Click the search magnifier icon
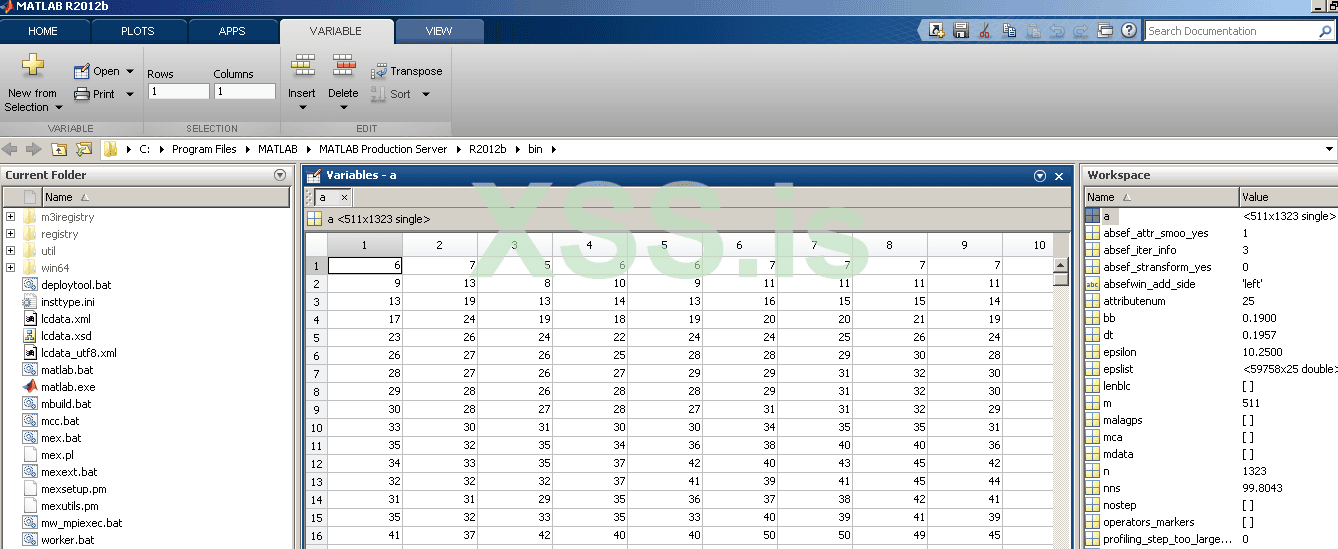 point(1325,32)
